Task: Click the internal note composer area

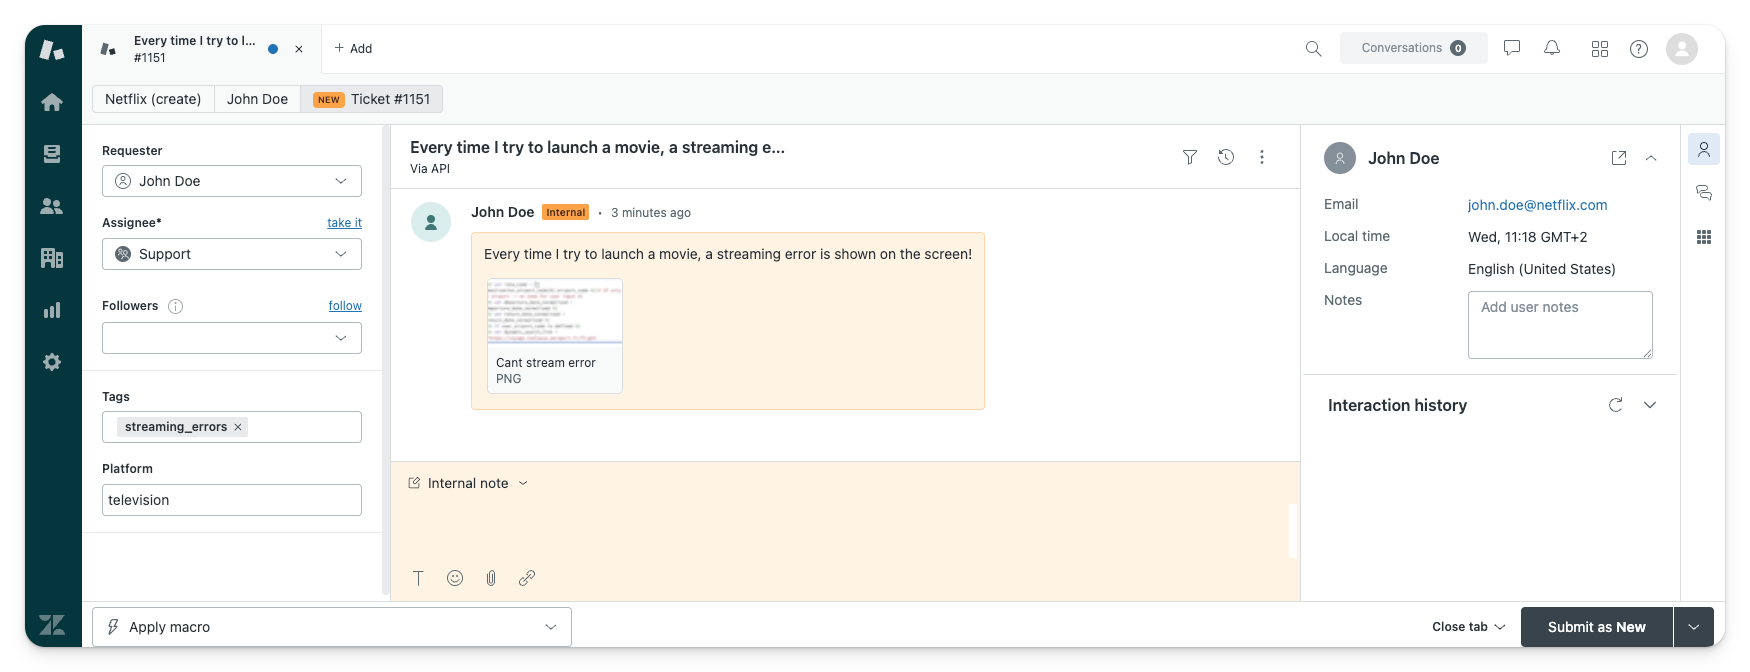Action: (x=845, y=530)
